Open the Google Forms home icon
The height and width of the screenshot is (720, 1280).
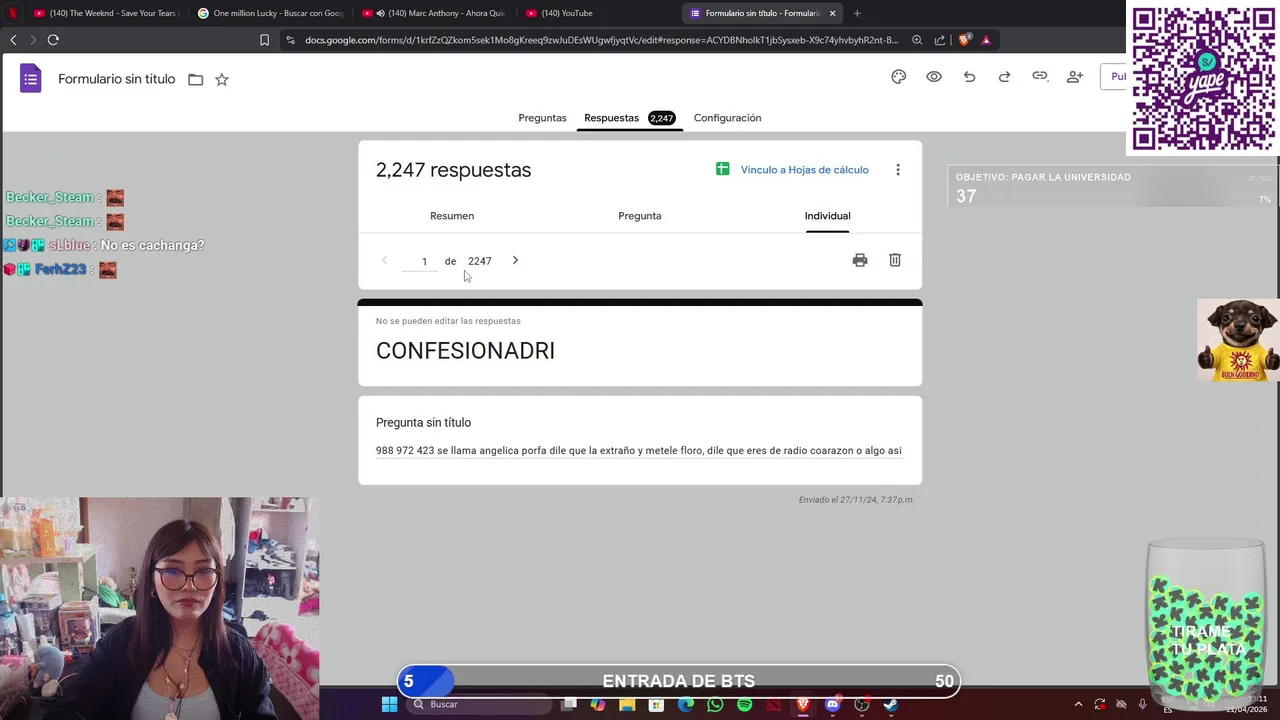(x=31, y=78)
